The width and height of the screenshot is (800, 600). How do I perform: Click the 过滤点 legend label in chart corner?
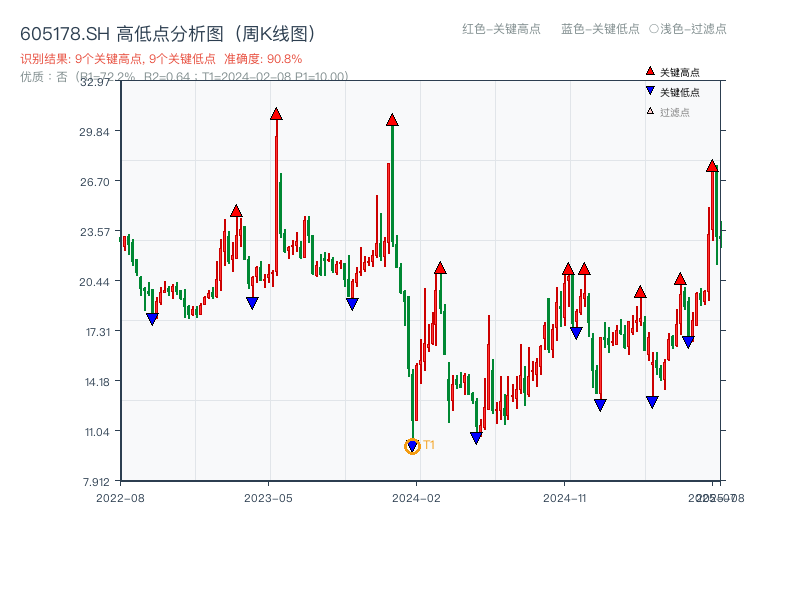pos(675,112)
